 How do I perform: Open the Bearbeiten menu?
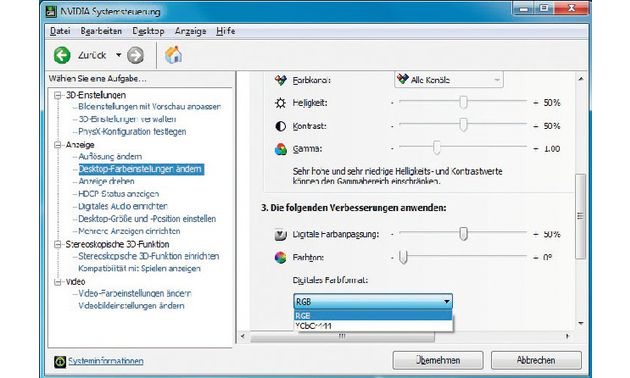101,31
